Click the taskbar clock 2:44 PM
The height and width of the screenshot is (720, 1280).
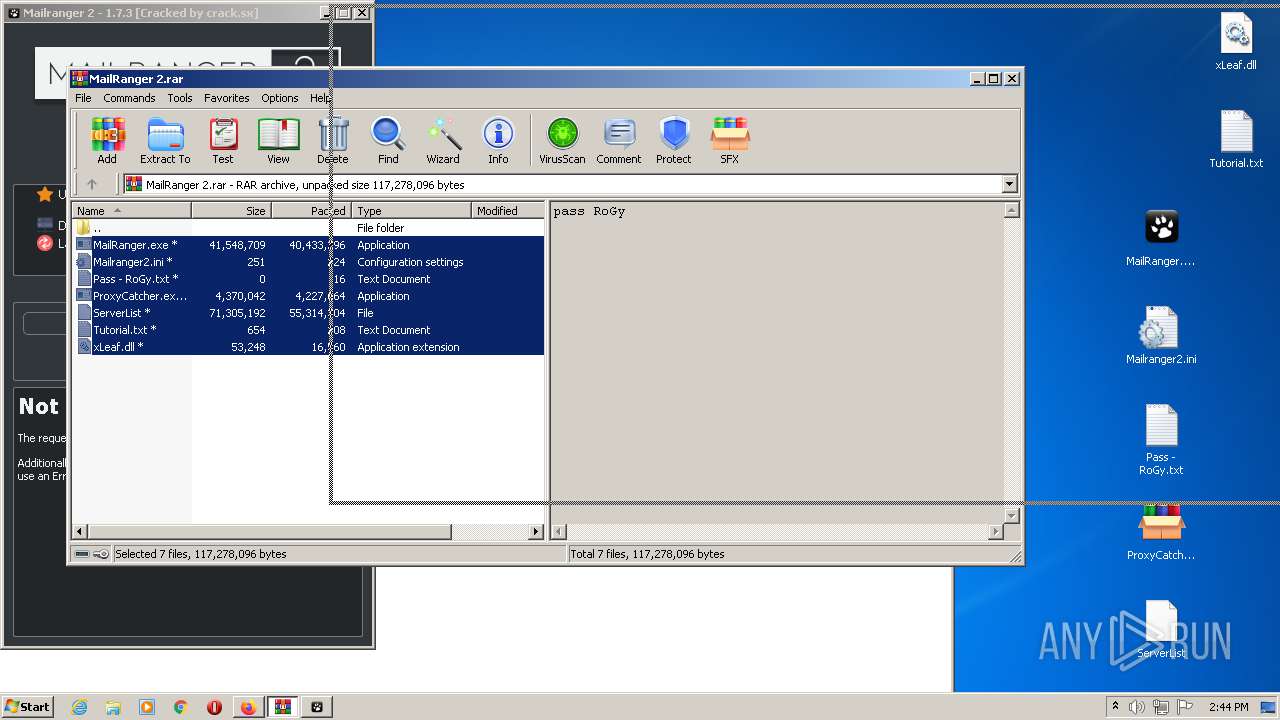(x=1228, y=707)
